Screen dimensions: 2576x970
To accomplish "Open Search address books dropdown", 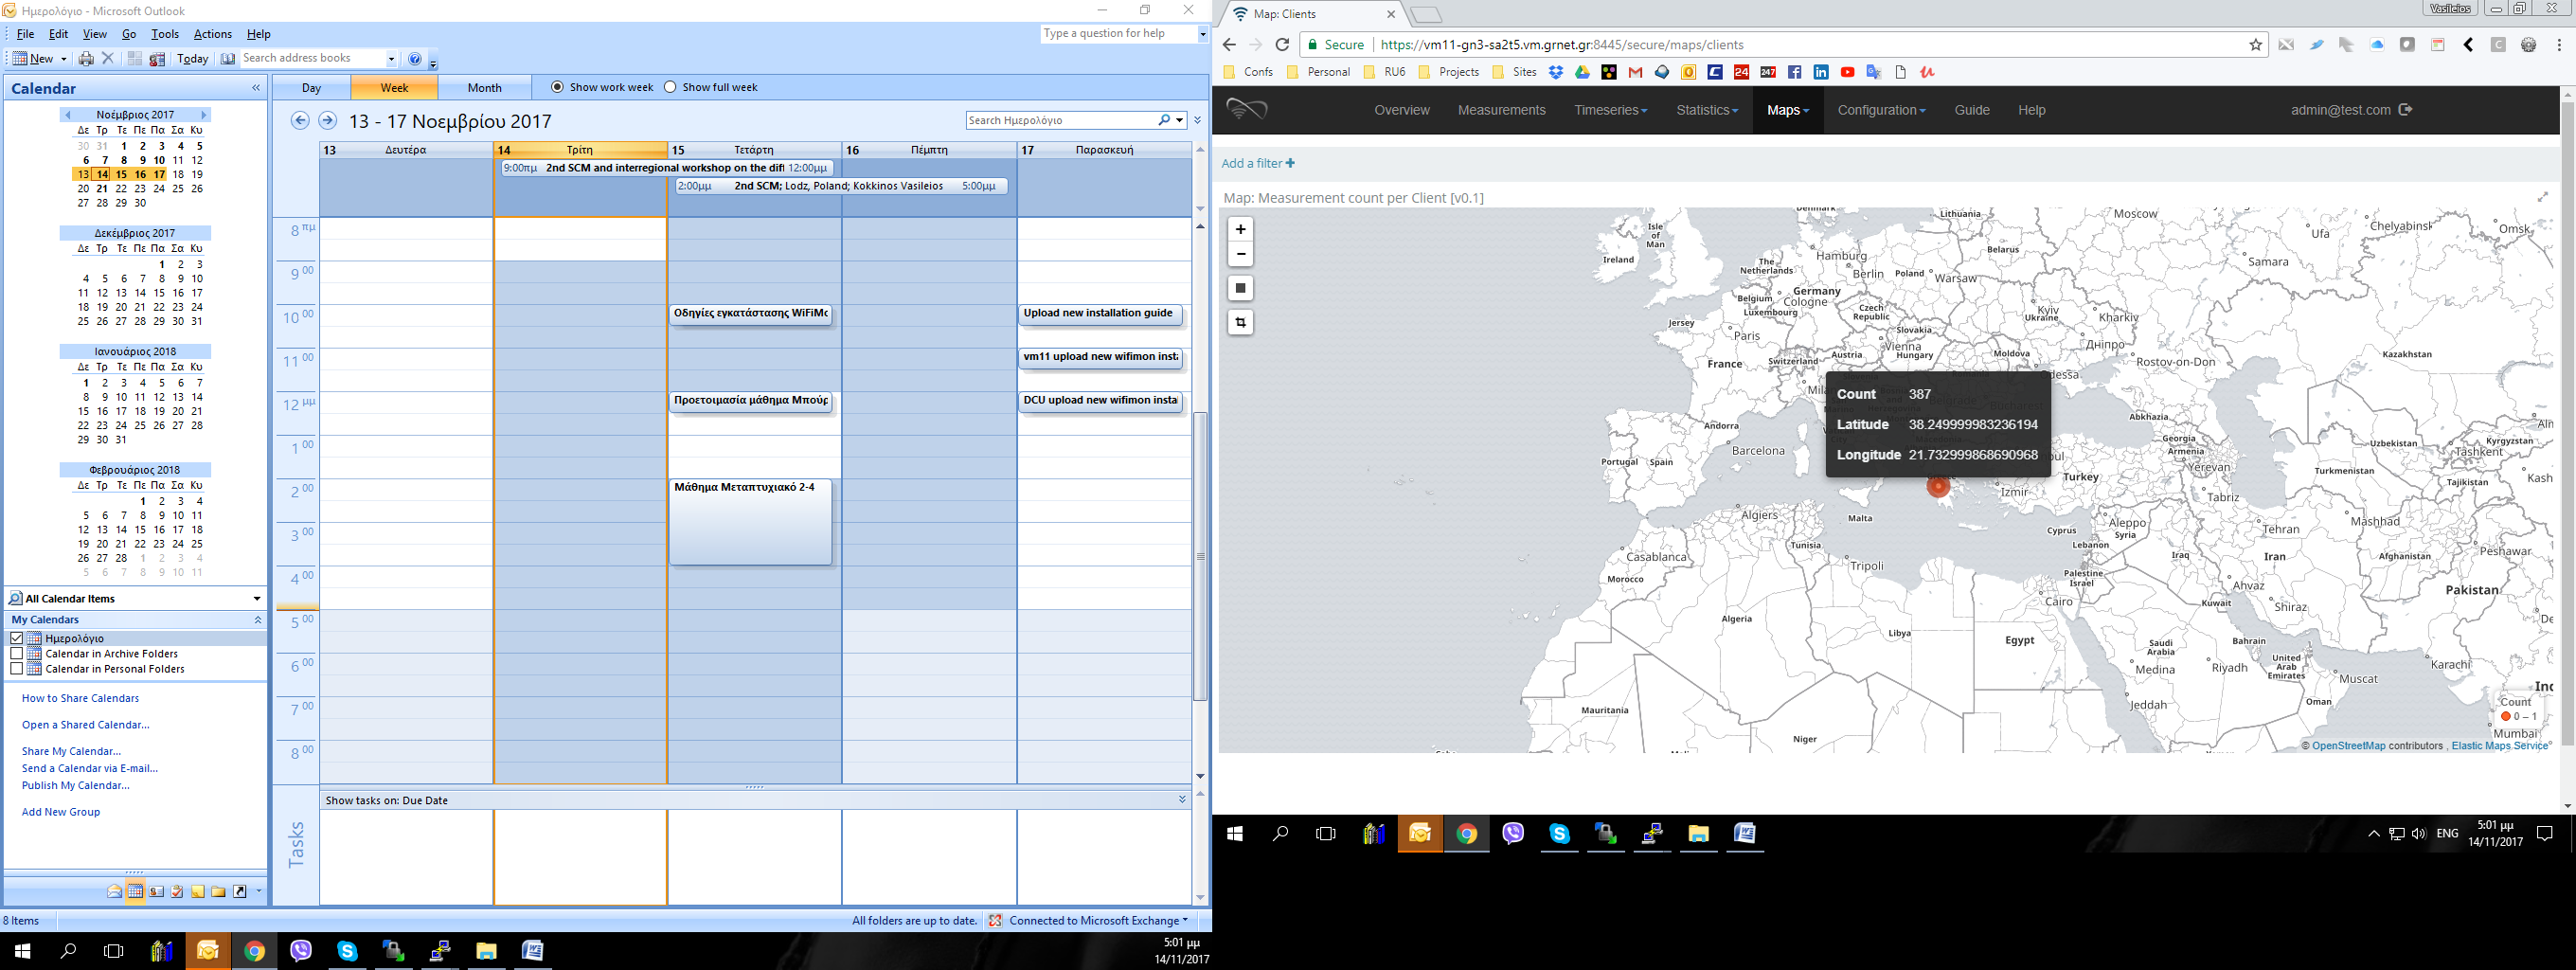I will pyautogui.click(x=391, y=59).
